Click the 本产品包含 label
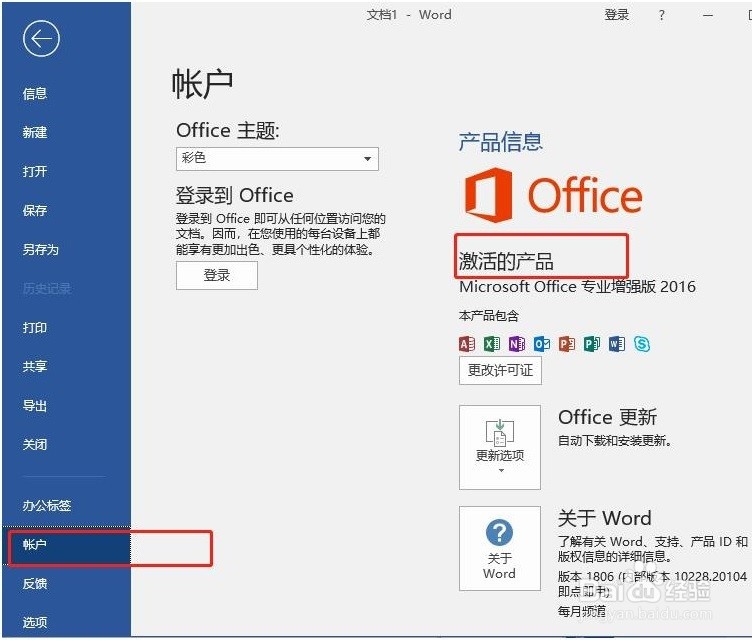This screenshot has width=754, height=640. 489,316
